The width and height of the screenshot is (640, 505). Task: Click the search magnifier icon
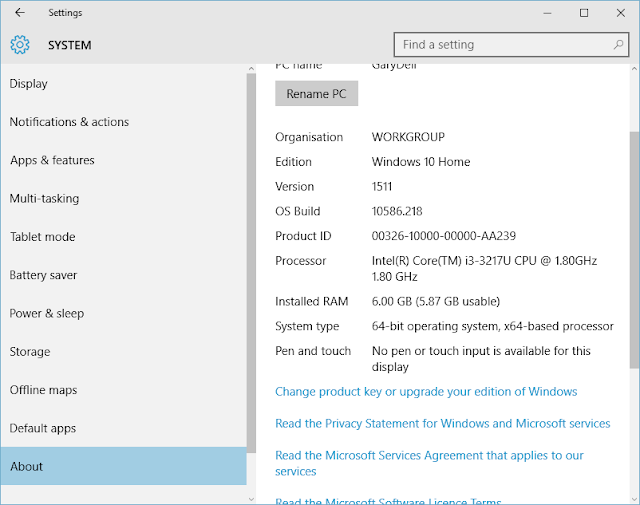pos(620,45)
